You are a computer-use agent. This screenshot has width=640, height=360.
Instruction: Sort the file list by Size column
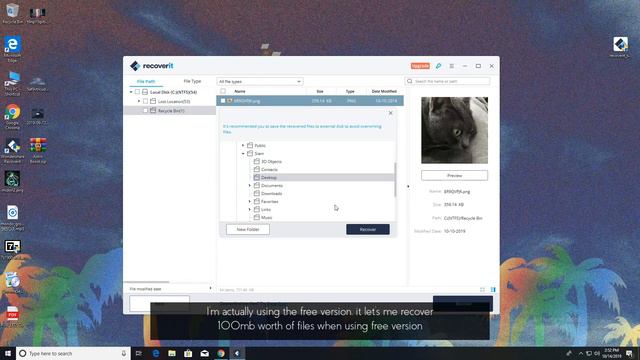[x=320, y=91]
